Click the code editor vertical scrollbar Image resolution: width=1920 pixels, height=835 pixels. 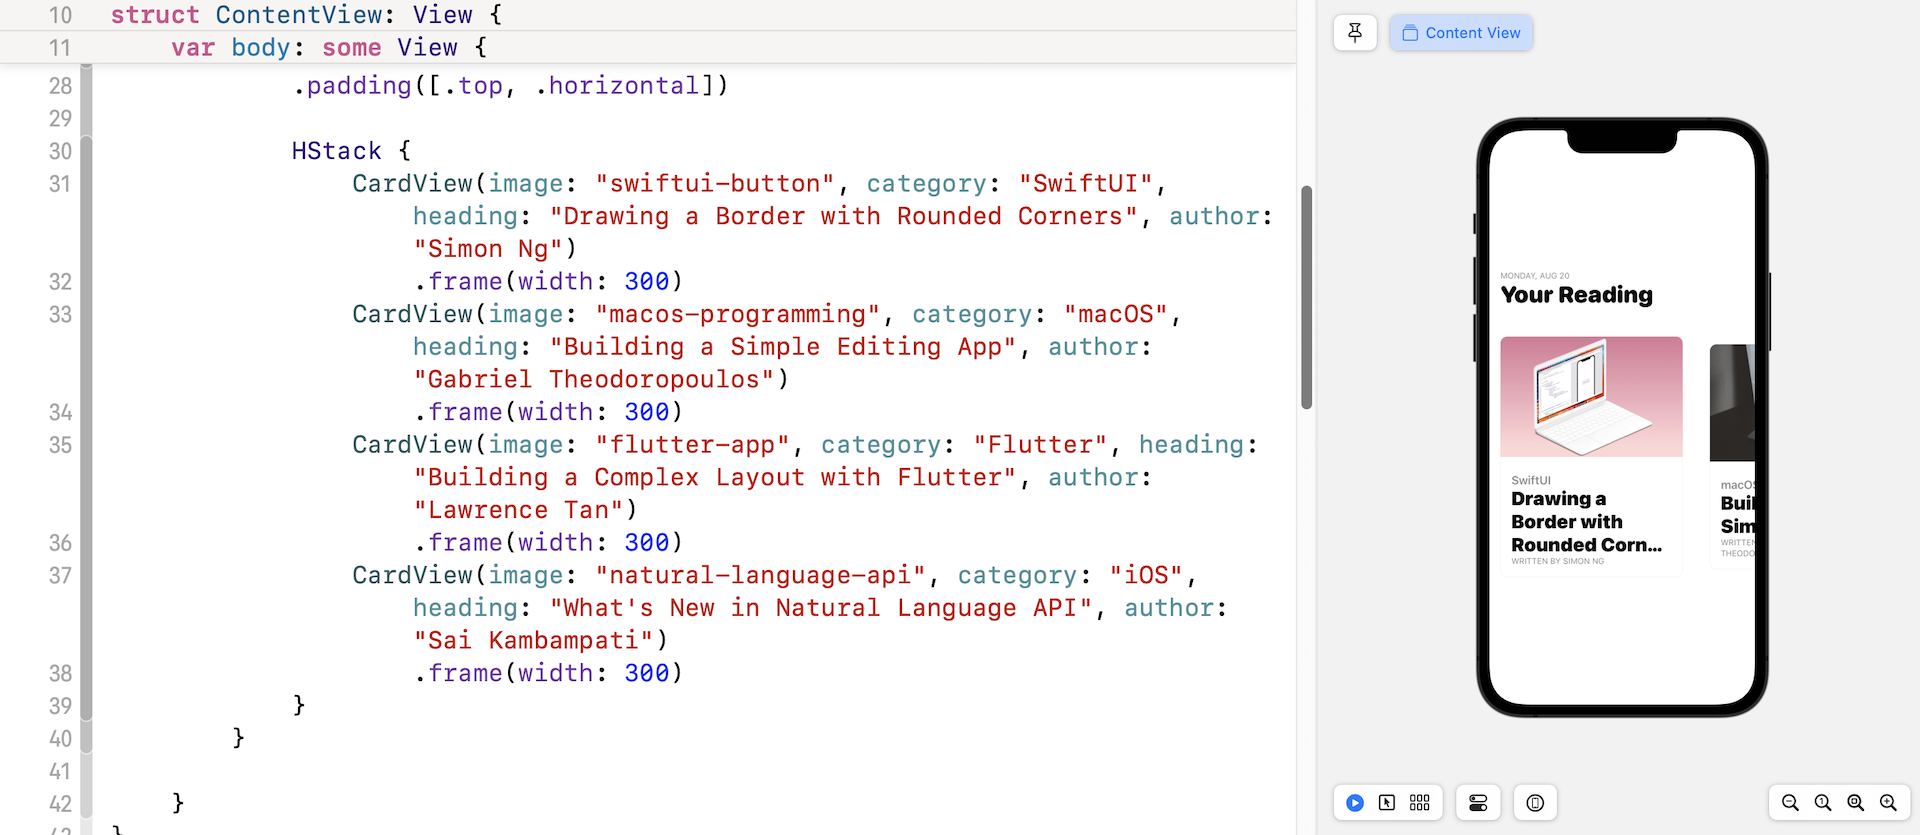click(1306, 297)
